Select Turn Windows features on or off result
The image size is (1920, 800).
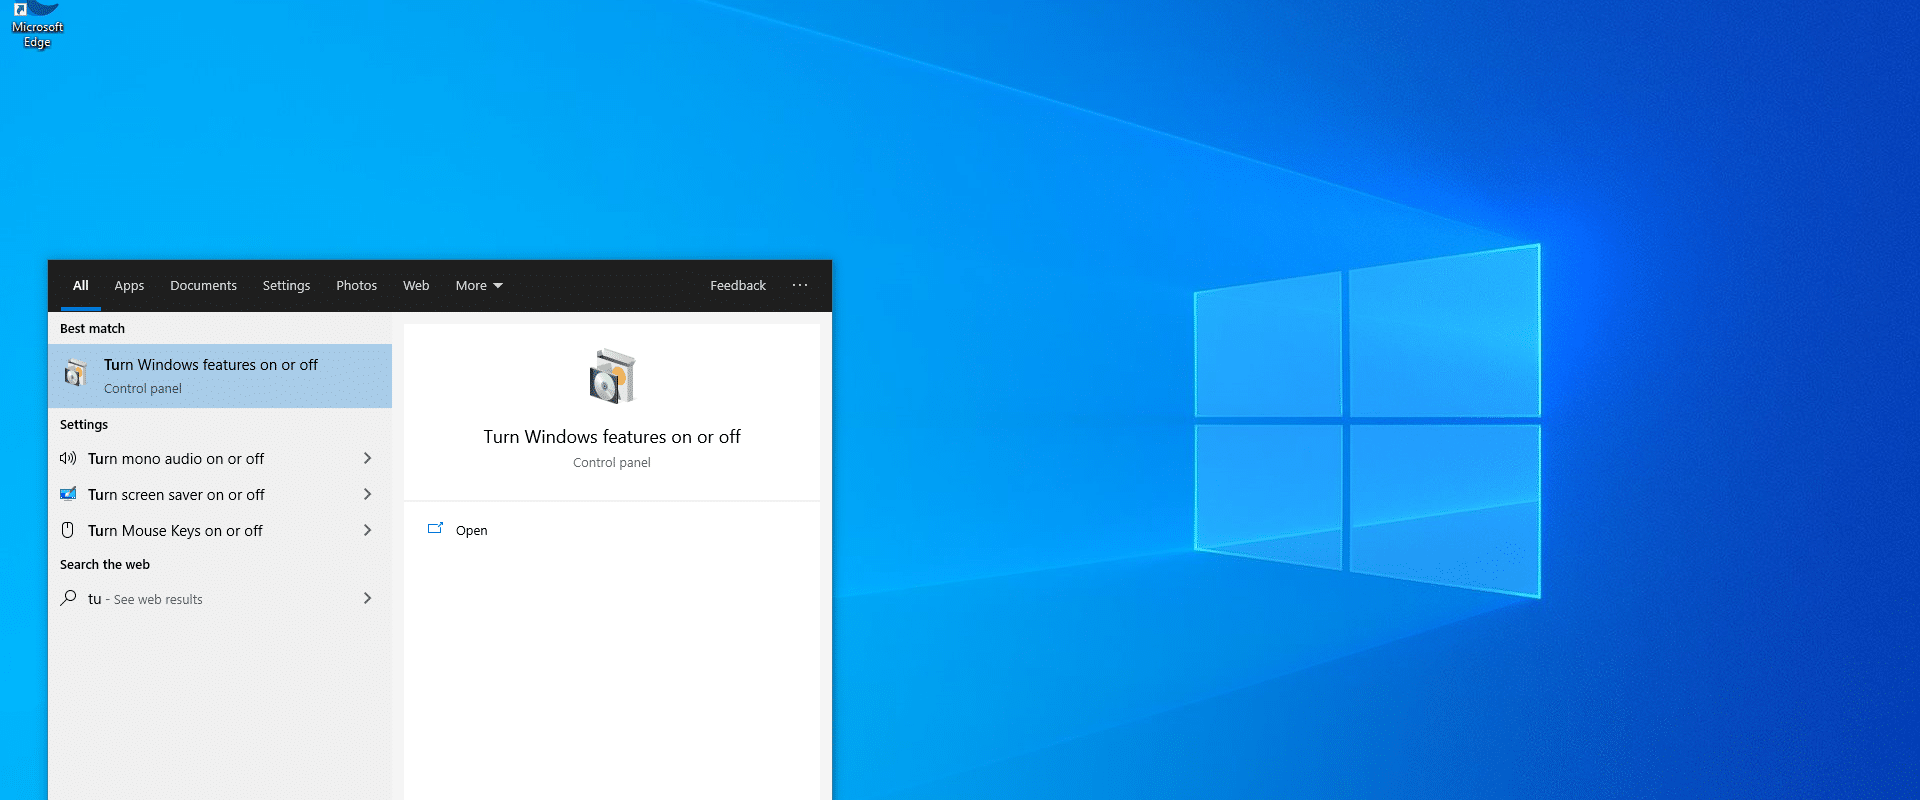pos(220,376)
